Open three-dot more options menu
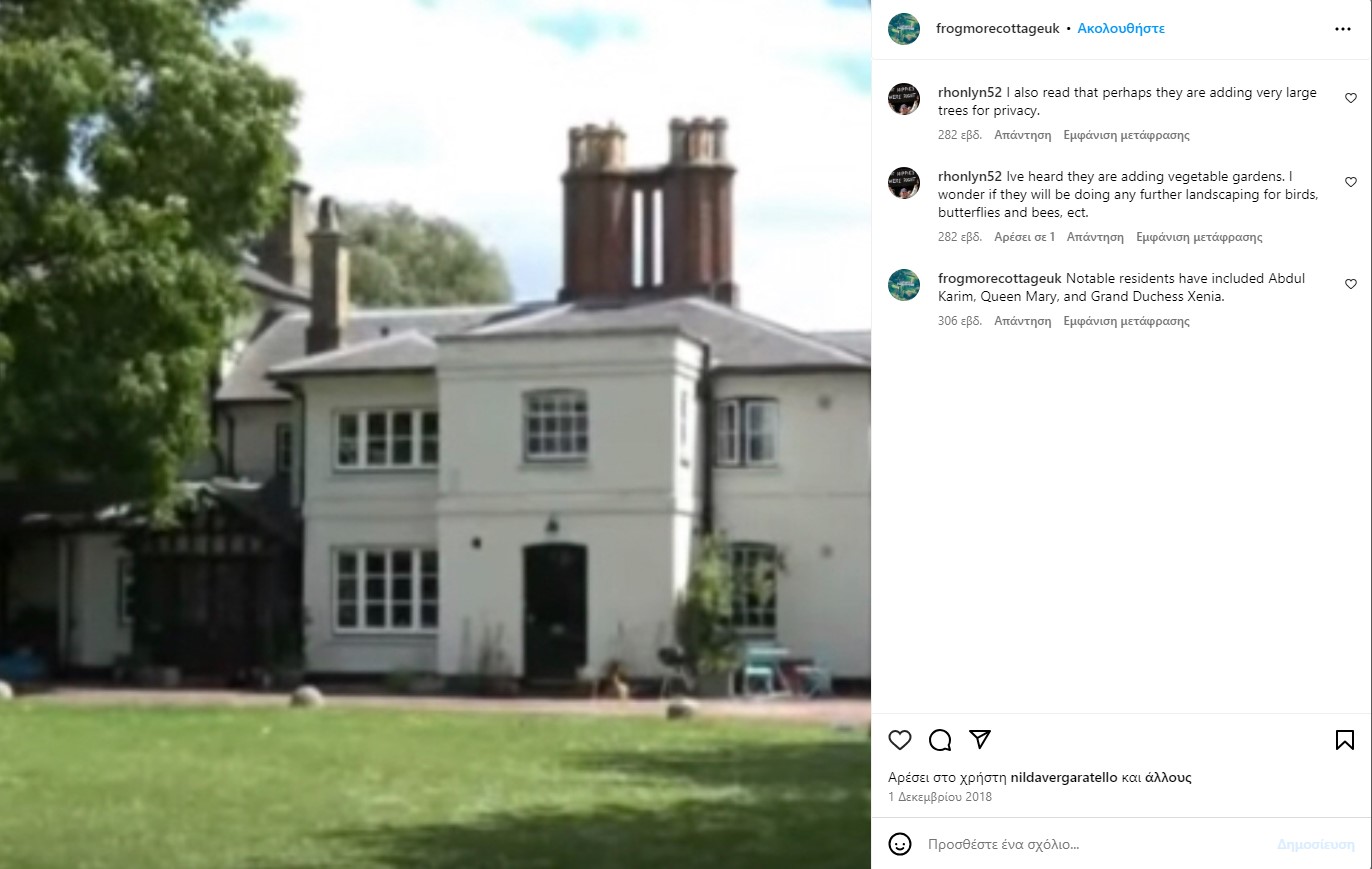Screen dimensions: 1372x869 pos(1343,29)
